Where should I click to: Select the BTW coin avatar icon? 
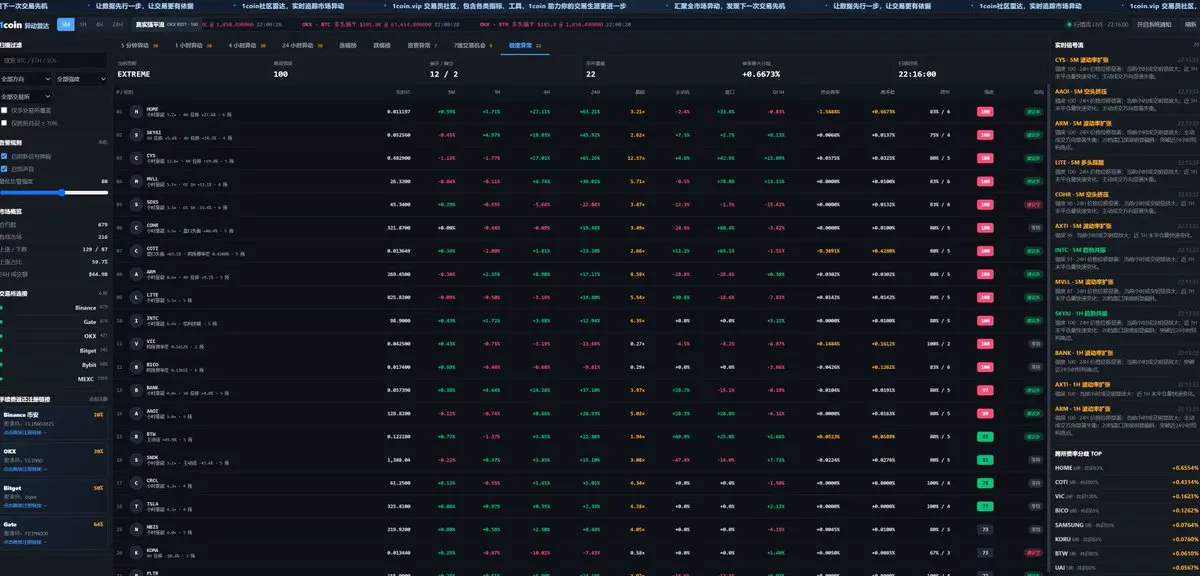(136, 435)
